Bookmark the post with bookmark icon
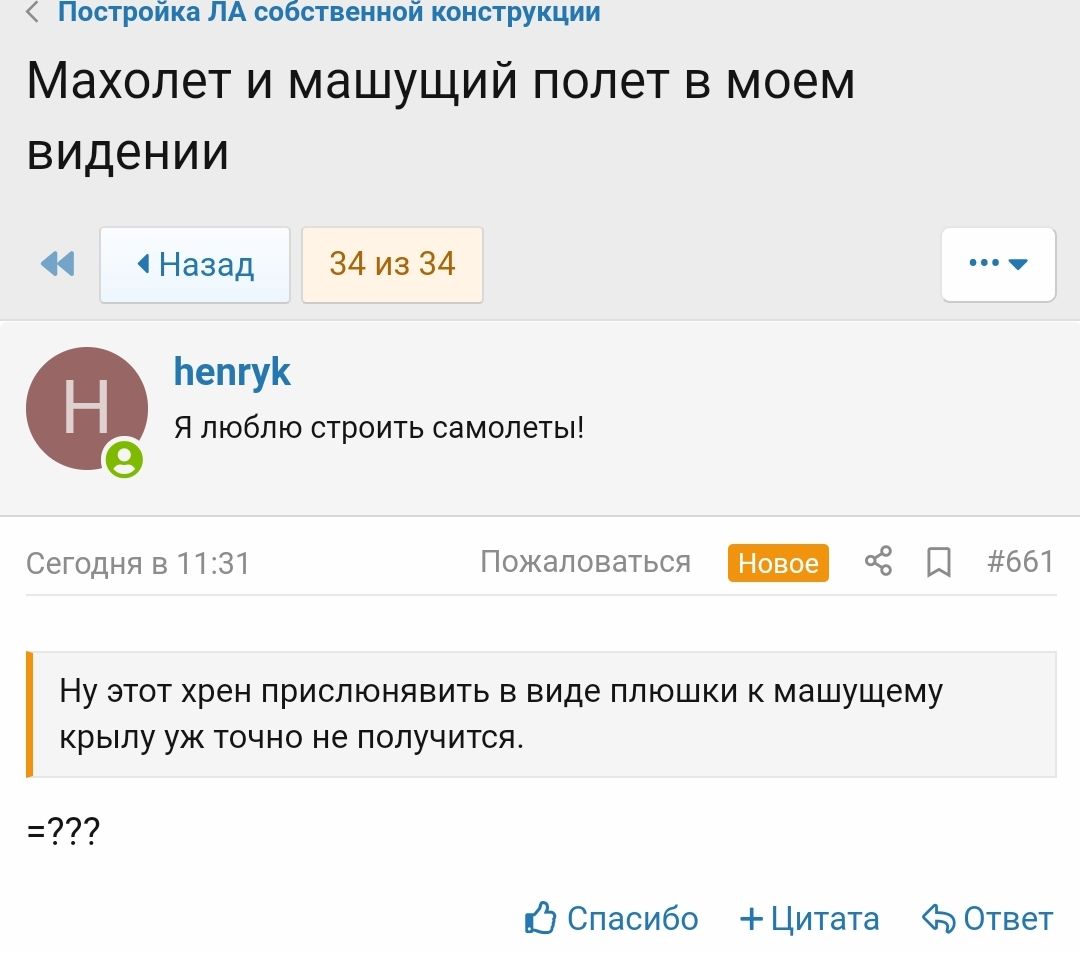The width and height of the screenshot is (1080, 953). pos(938,563)
